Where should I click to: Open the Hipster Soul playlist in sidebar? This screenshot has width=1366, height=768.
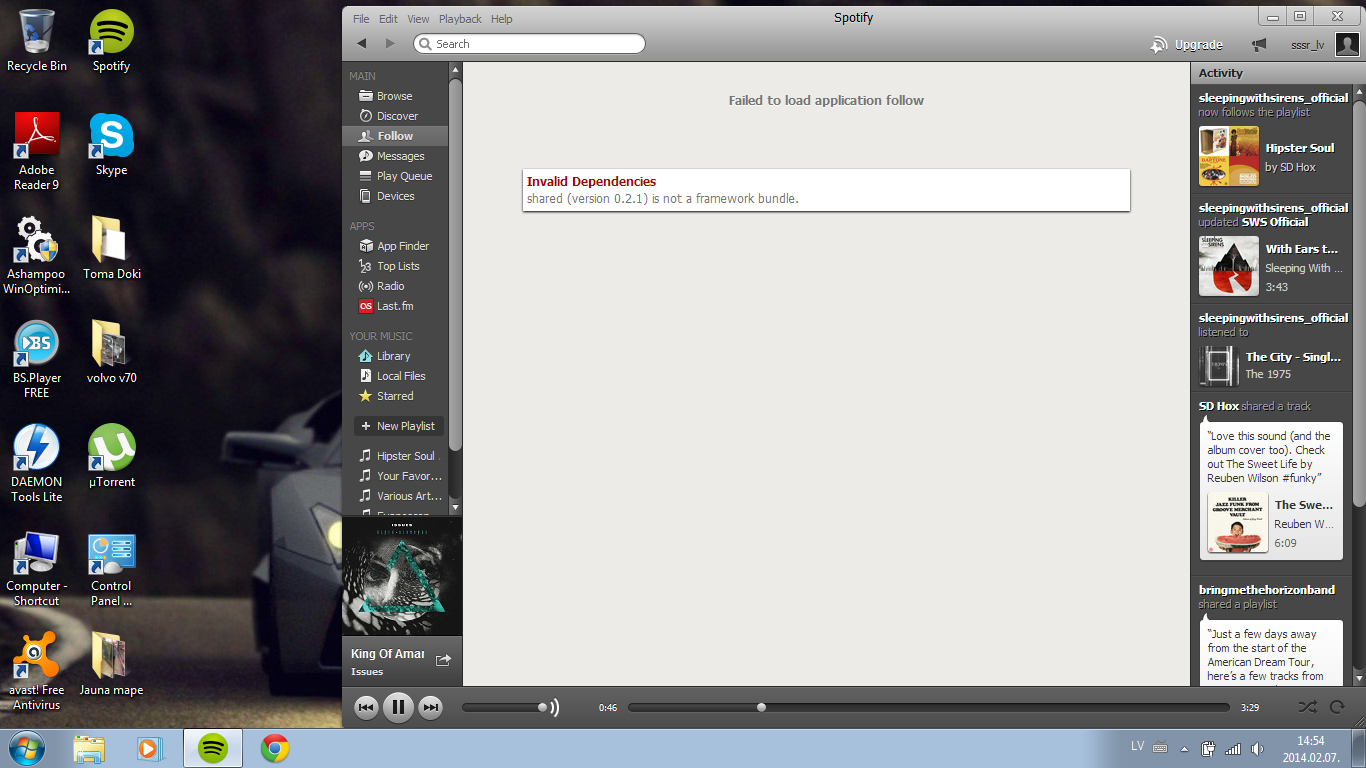tap(395, 456)
